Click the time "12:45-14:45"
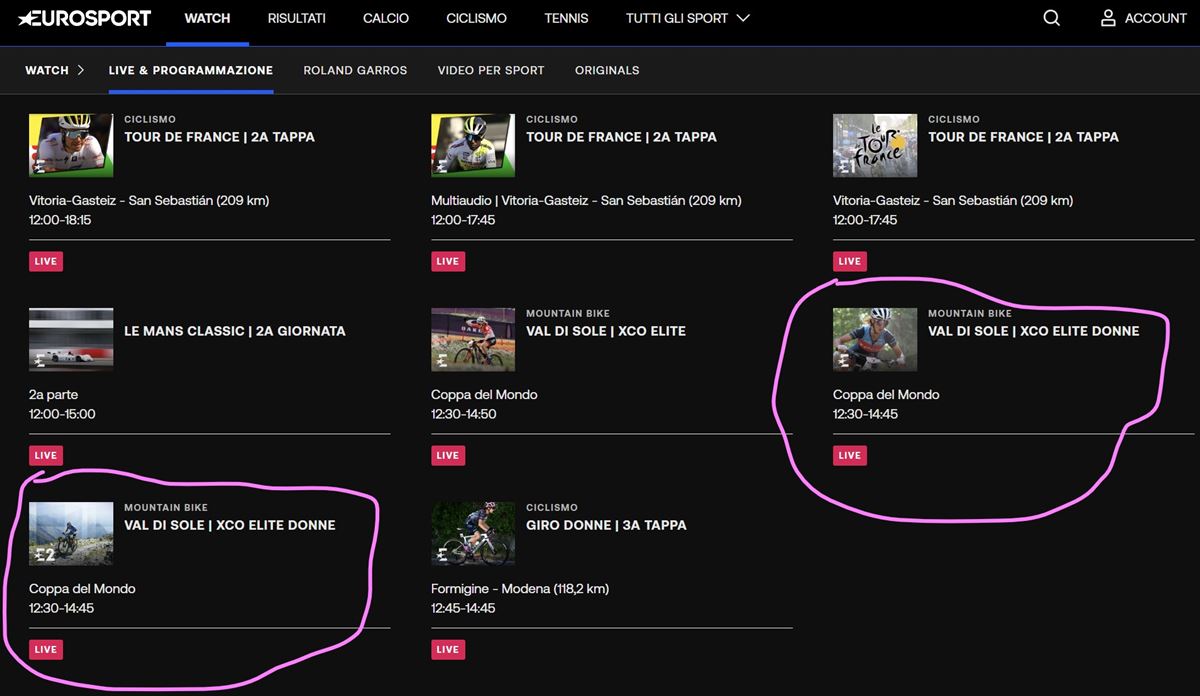The image size is (1200, 696). 463,608
